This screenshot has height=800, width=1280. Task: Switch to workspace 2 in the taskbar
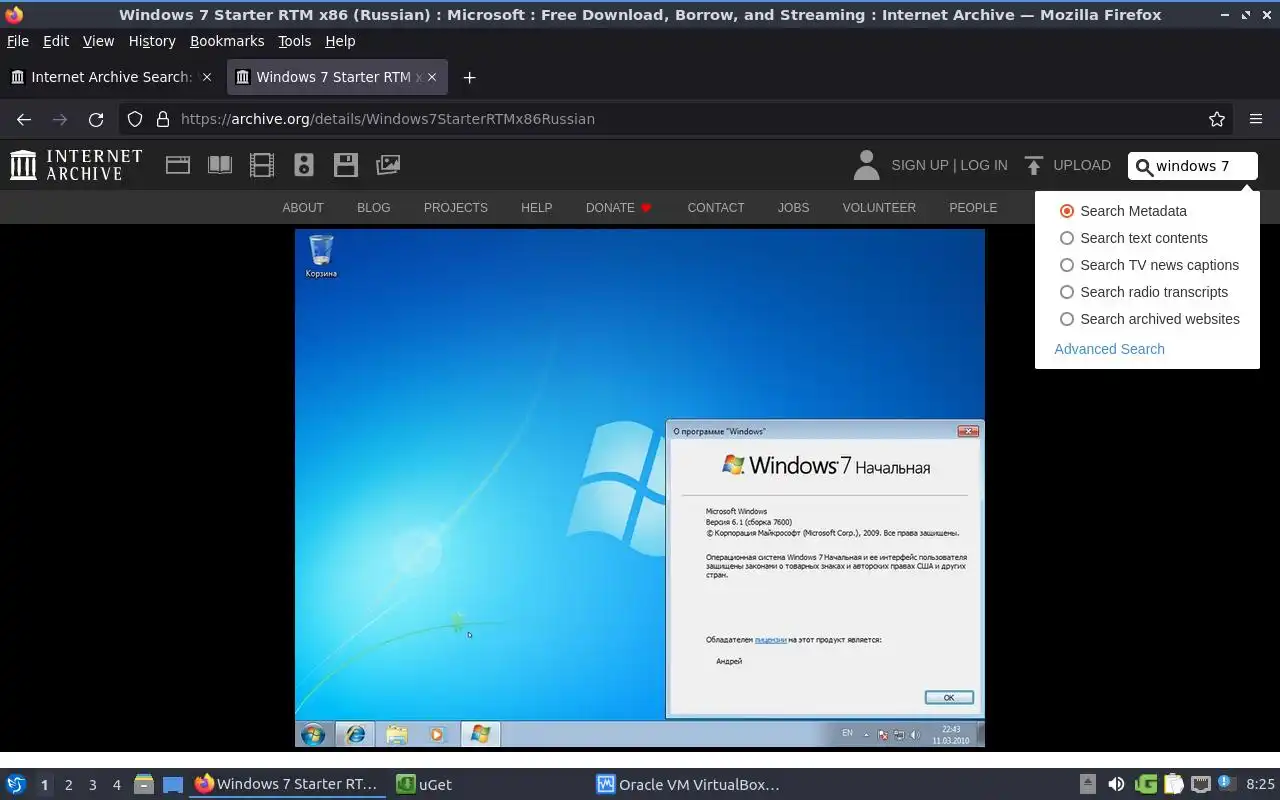[x=69, y=785]
